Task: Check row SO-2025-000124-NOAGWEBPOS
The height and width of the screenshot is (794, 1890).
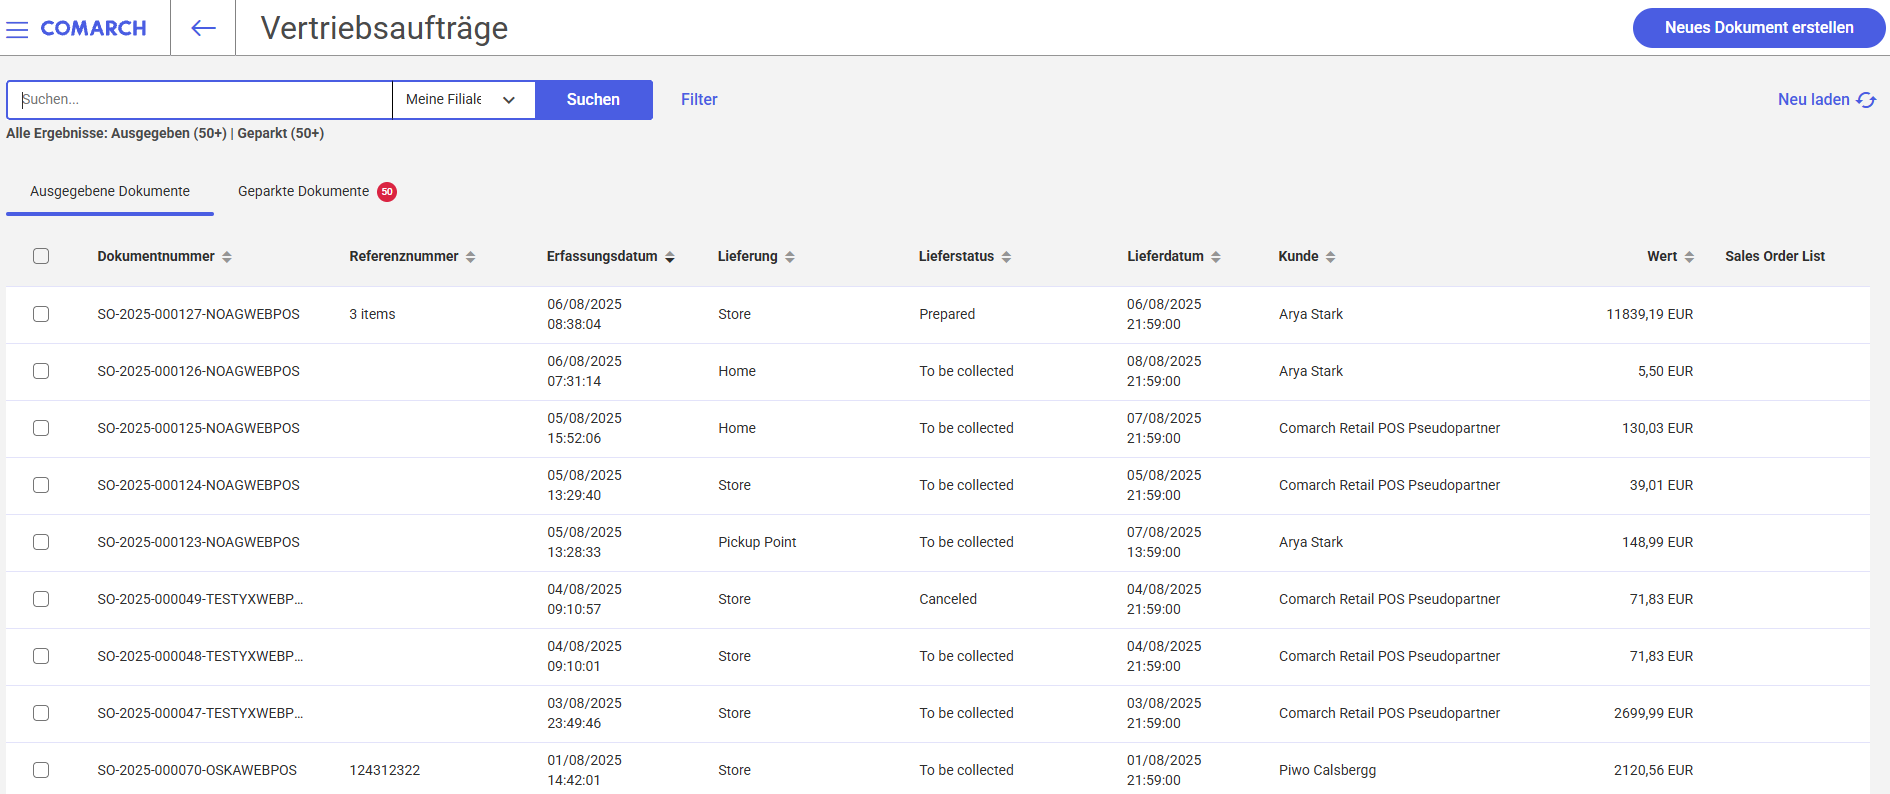Action: pos(41,485)
